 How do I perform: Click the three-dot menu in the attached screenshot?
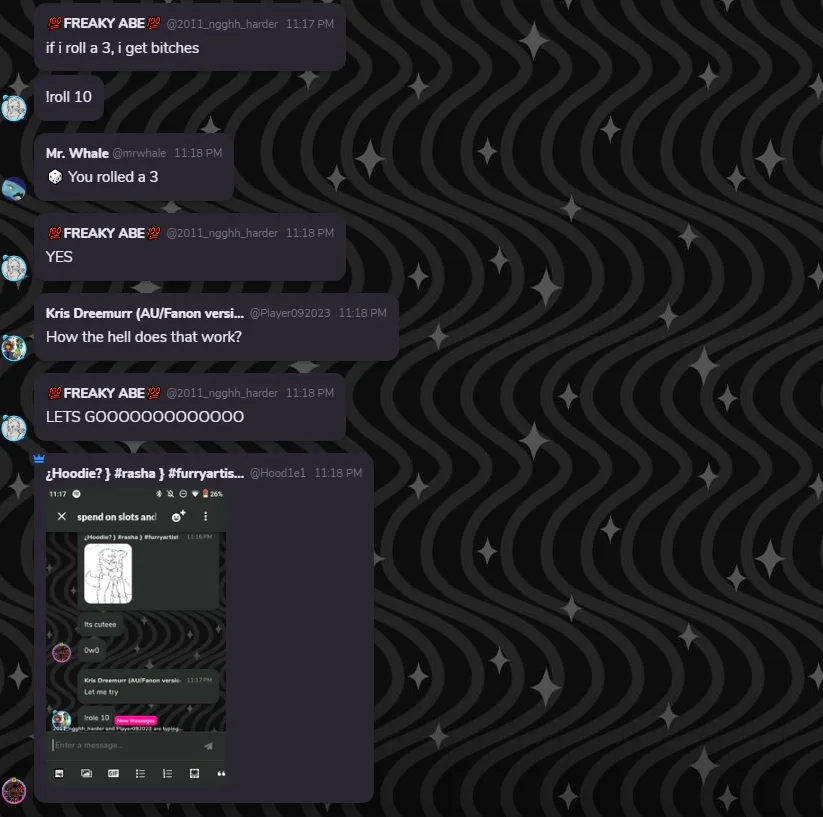coord(206,517)
